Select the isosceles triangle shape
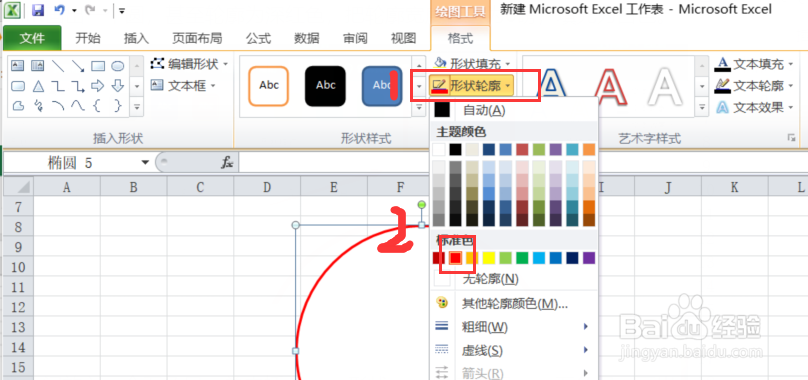Viewport: 808px width, 380px height. (38, 86)
